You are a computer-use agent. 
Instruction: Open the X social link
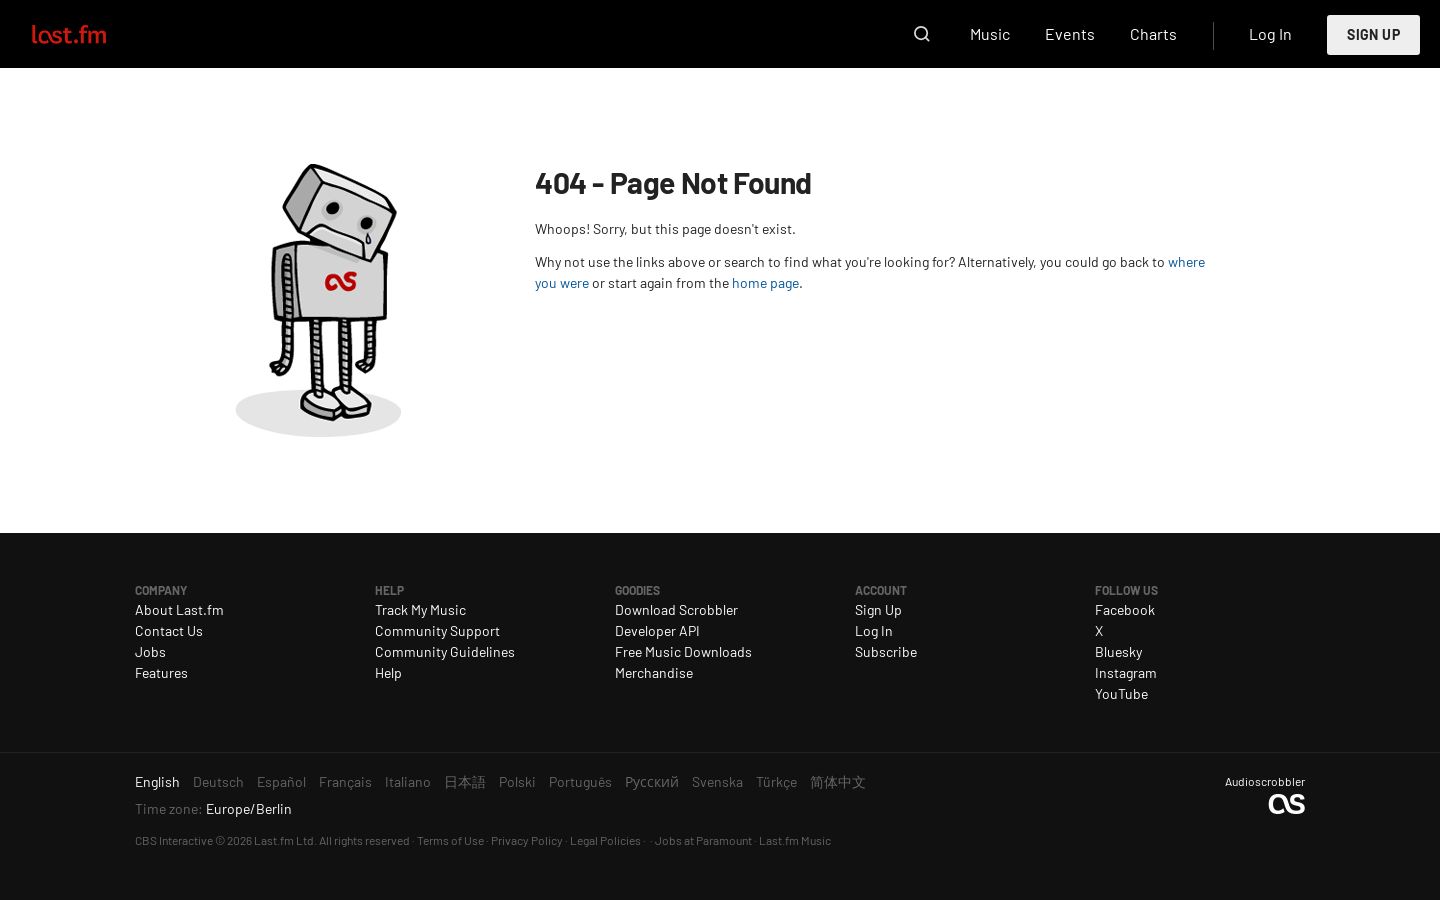1099,631
